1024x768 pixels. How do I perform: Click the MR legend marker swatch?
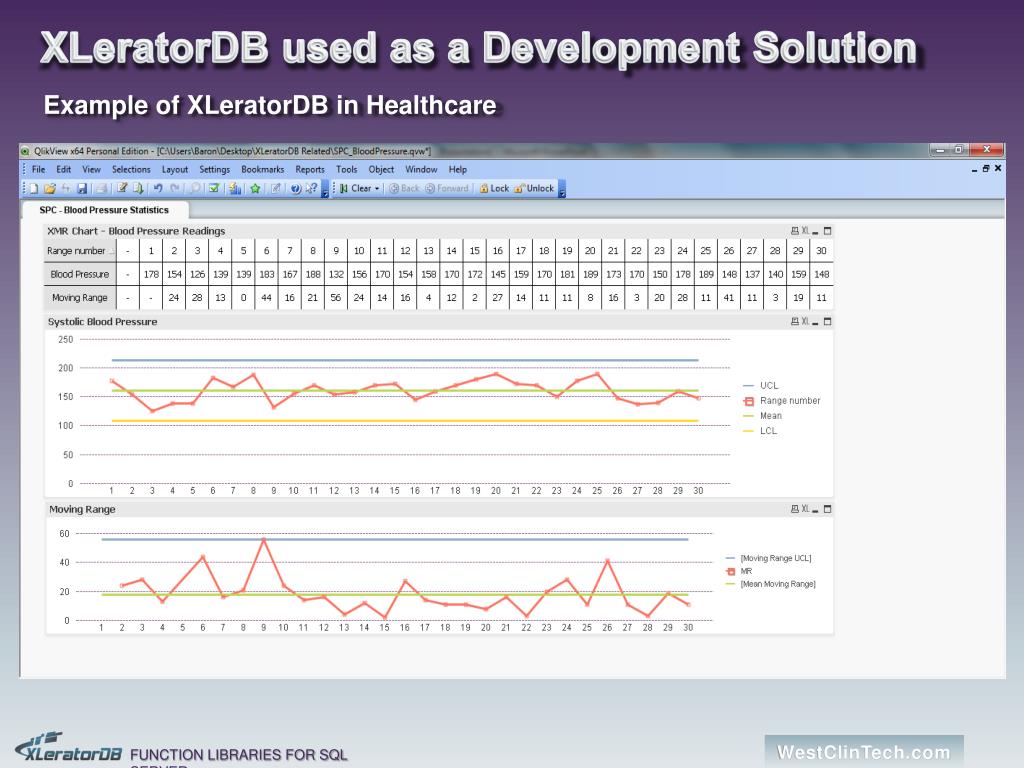pos(731,571)
